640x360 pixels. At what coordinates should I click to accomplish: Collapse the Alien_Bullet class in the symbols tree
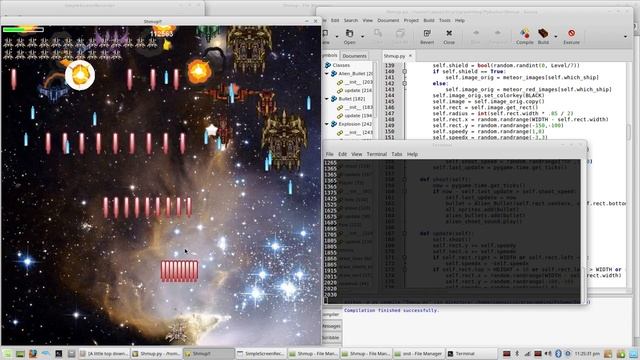[x=327, y=73]
